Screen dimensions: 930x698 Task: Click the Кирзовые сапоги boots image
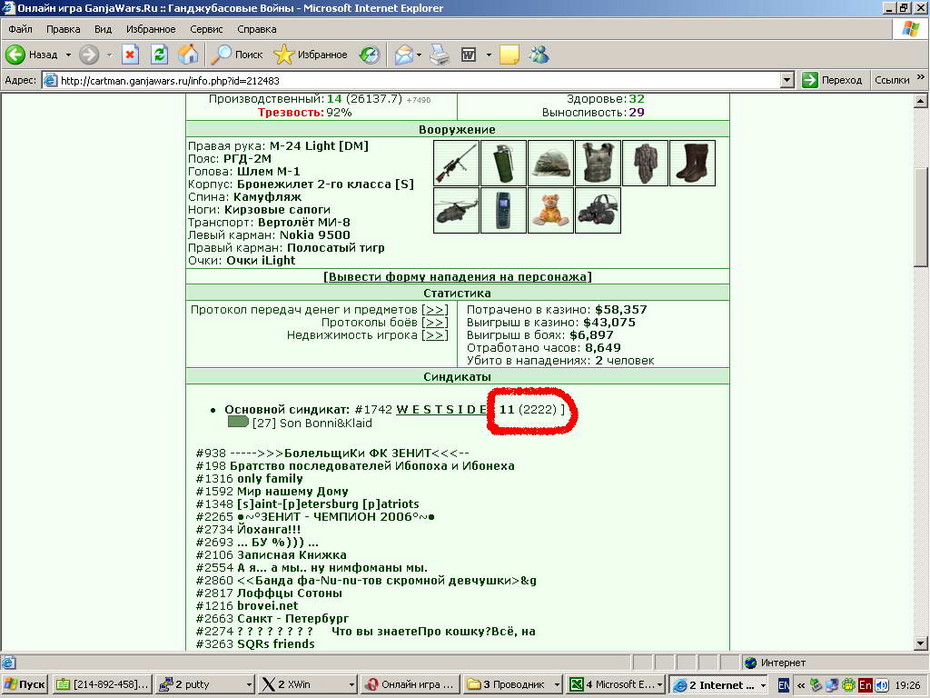693,163
